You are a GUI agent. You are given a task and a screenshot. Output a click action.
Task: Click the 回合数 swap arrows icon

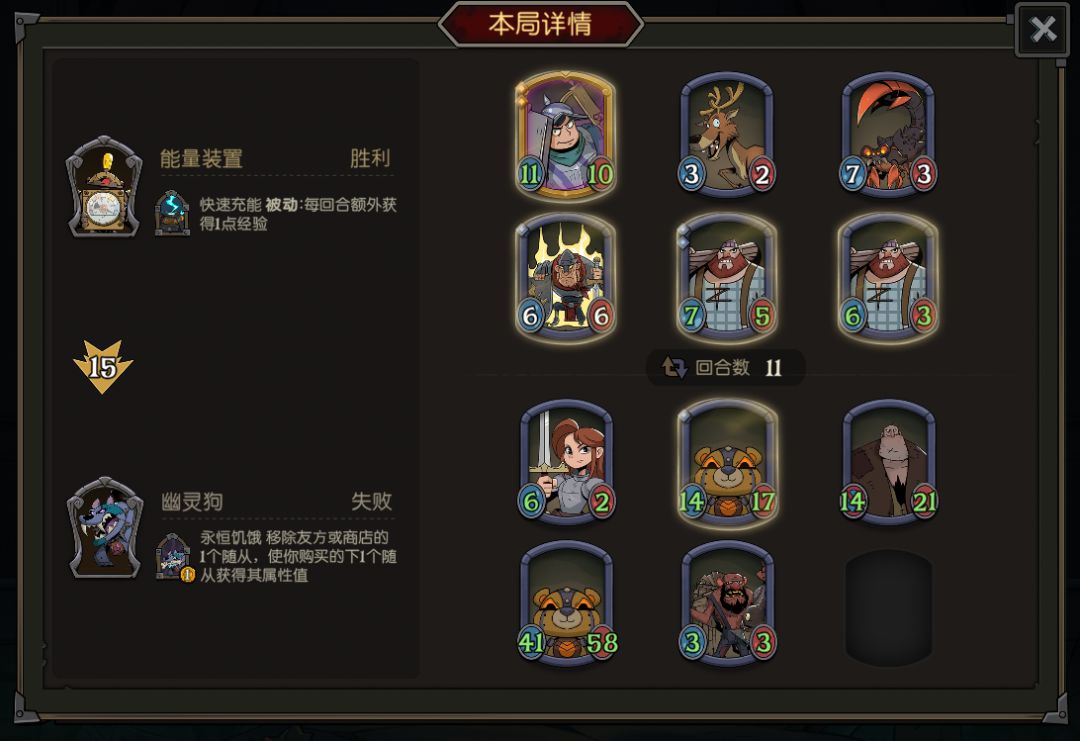click(x=674, y=367)
